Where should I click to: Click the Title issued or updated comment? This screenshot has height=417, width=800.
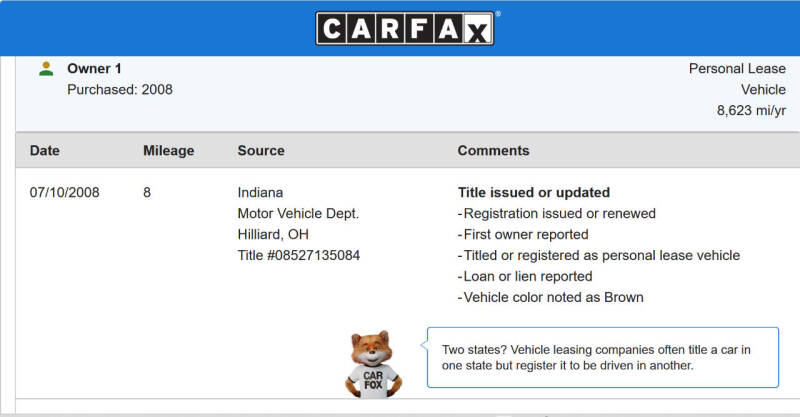tap(534, 192)
